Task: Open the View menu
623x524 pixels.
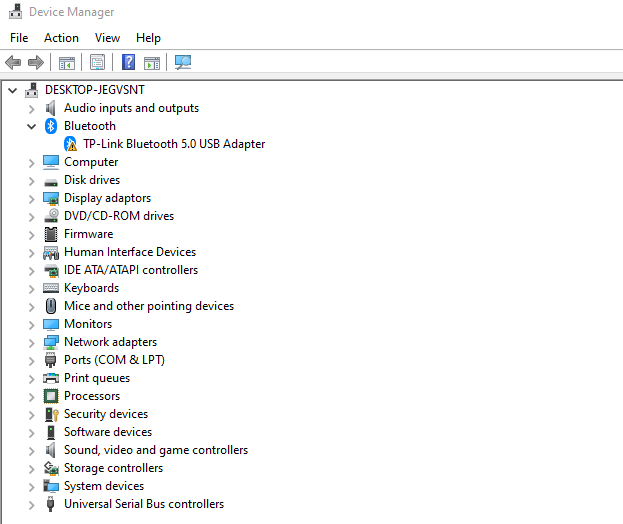Action: coord(107,38)
